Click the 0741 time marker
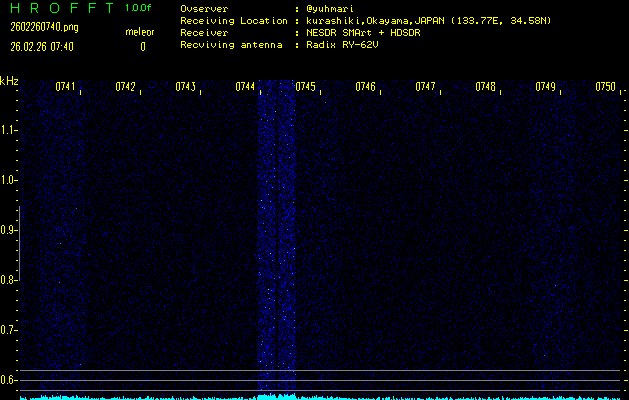Screen dimensions: 629x400 [66, 87]
